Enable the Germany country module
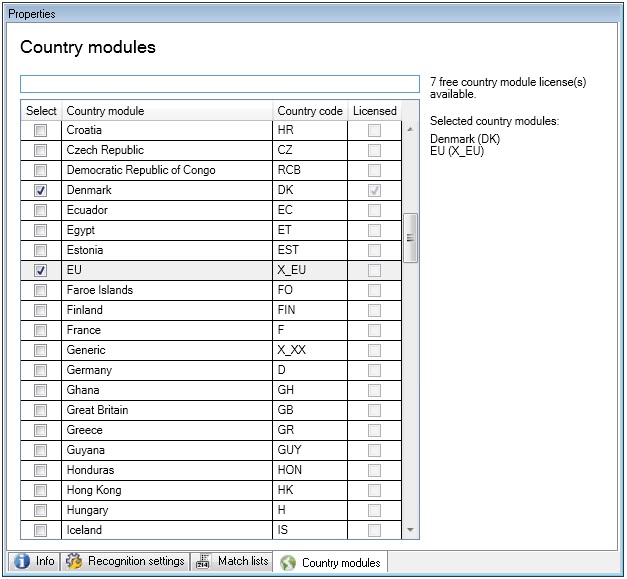 pyautogui.click(x=41, y=370)
